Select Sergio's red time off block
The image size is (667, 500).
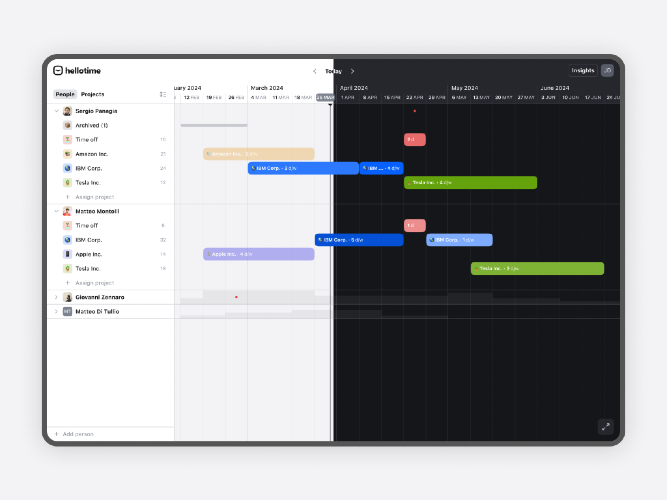click(415, 140)
